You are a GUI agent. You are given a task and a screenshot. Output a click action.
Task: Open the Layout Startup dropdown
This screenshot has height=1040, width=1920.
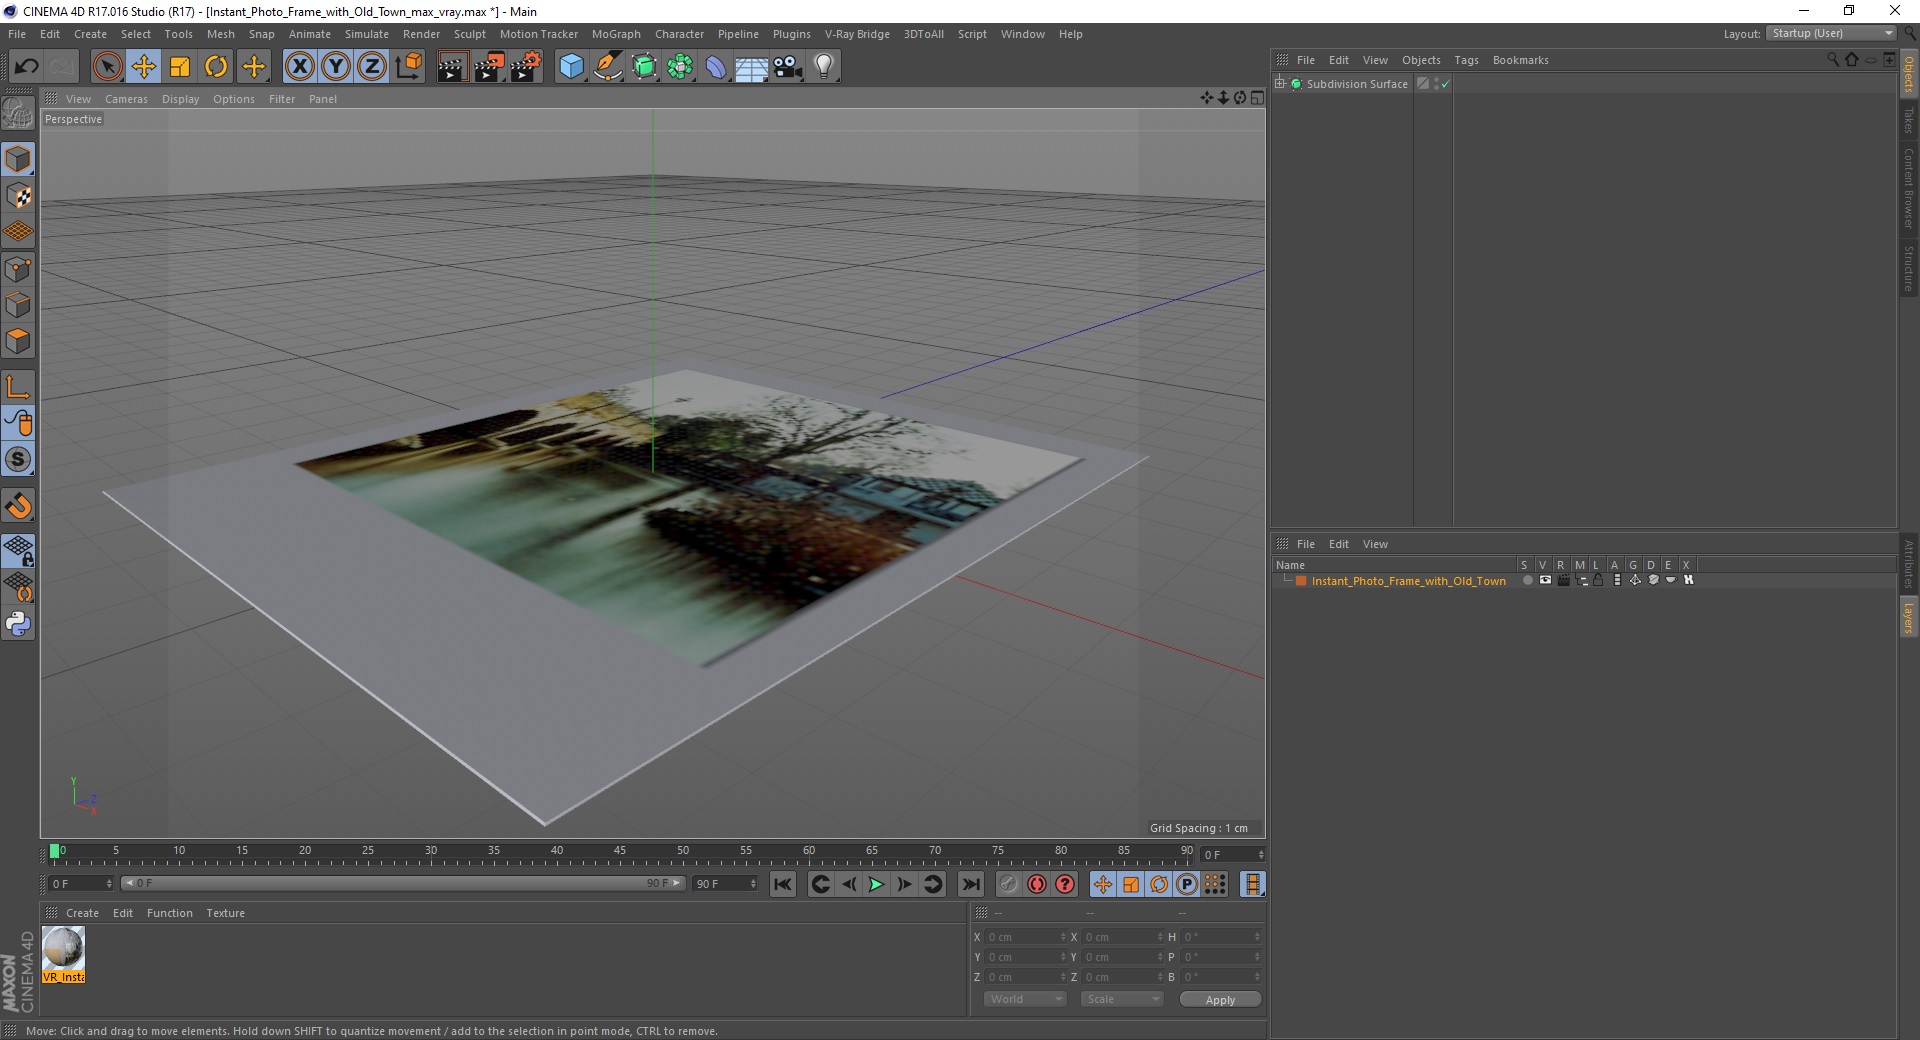coord(1831,33)
